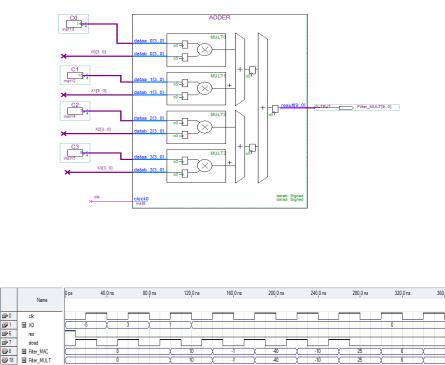Image resolution: width=445 pixels, height=365 pixels.
Task: Click the Filter_MULT row output icon in waveform
Action: click(x=6, y=360)
